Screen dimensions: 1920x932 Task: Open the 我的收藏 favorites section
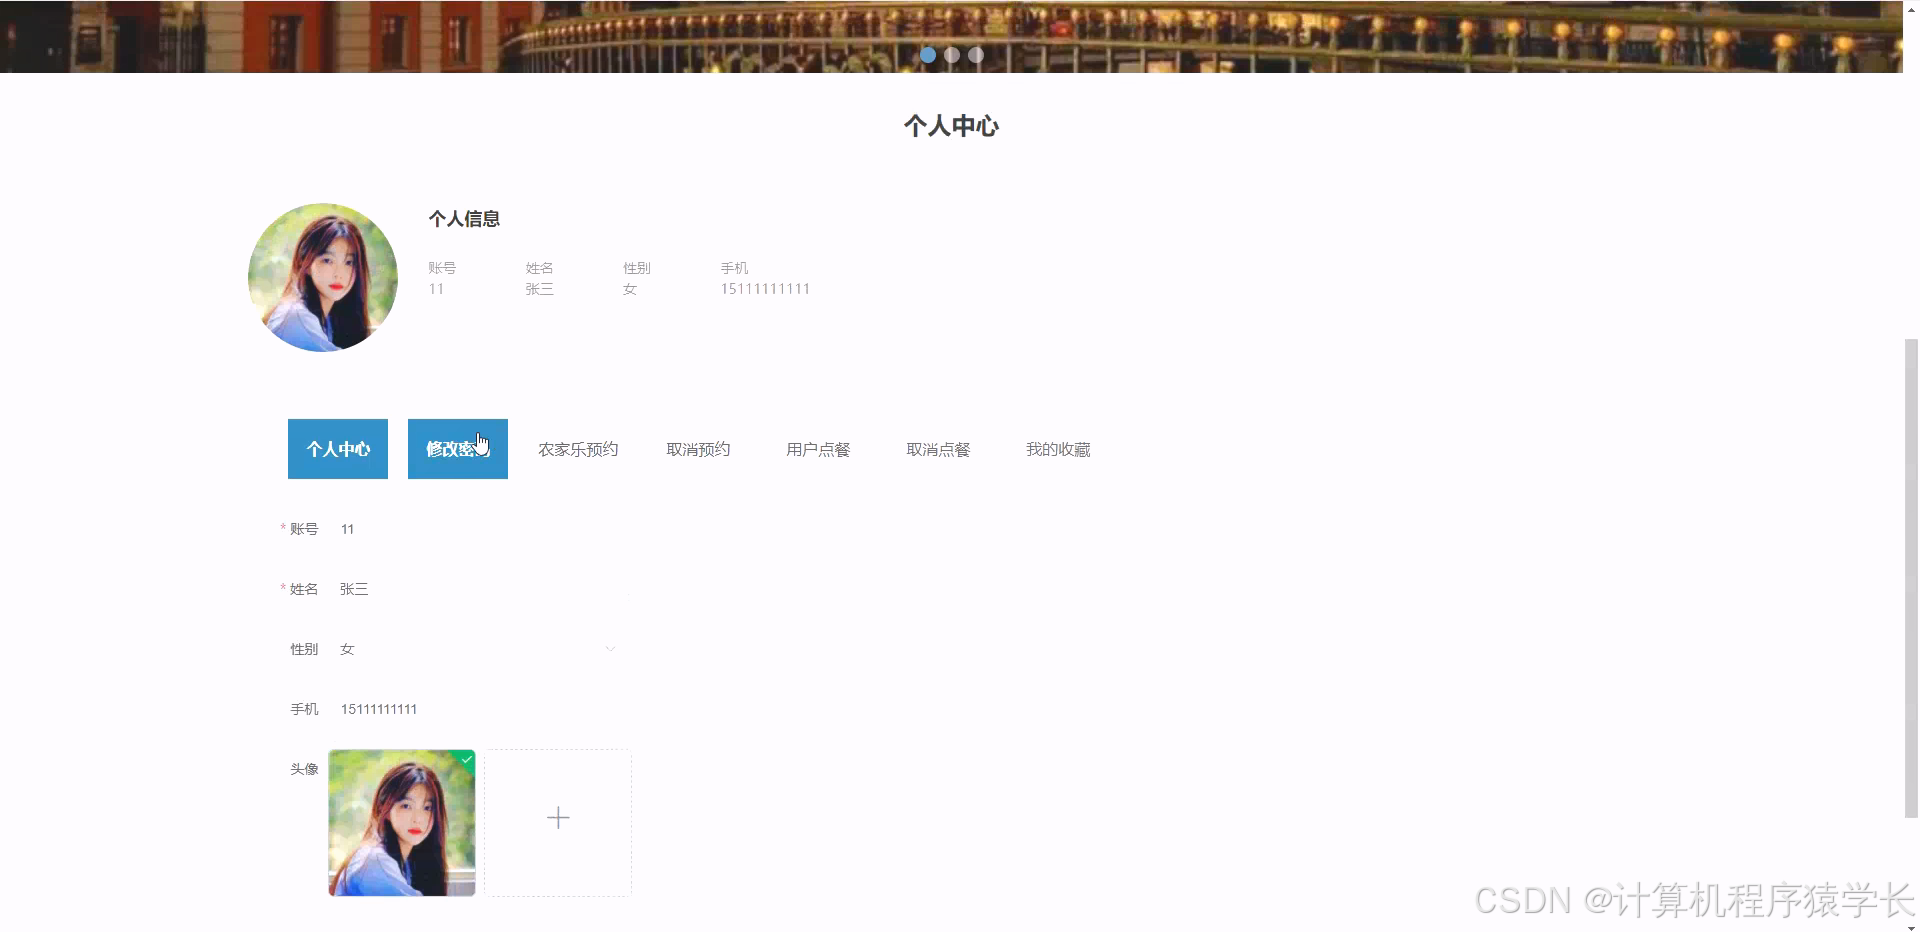pos(1058,449)
